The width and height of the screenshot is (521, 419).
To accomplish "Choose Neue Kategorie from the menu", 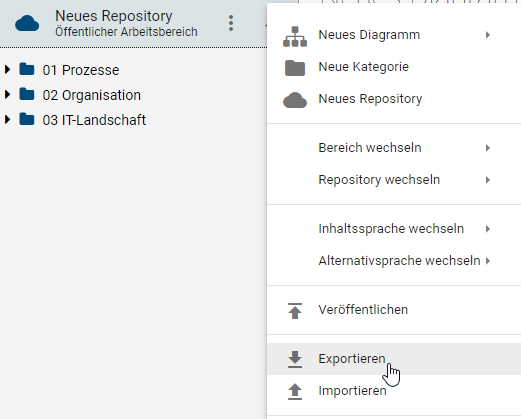I will point(394,67).
